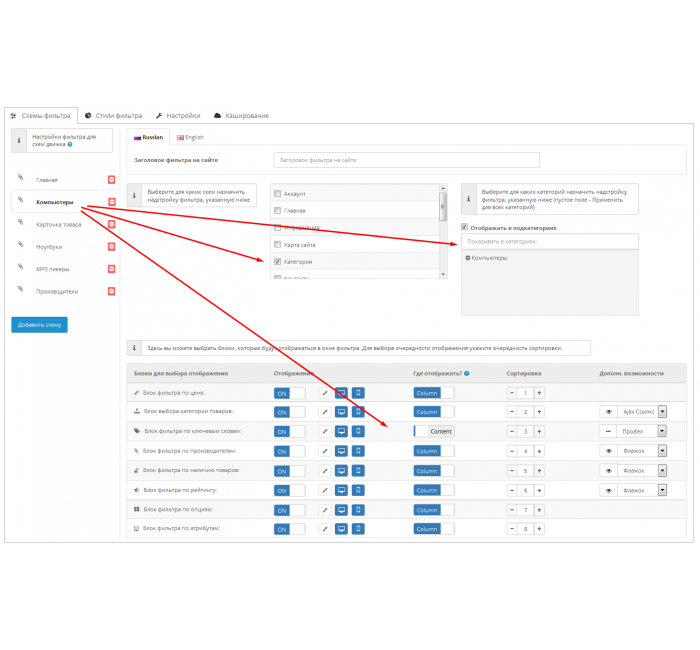
Task: Click desktop display icon in price filter row
Action: pyautogui.click(x=341, y=393)
